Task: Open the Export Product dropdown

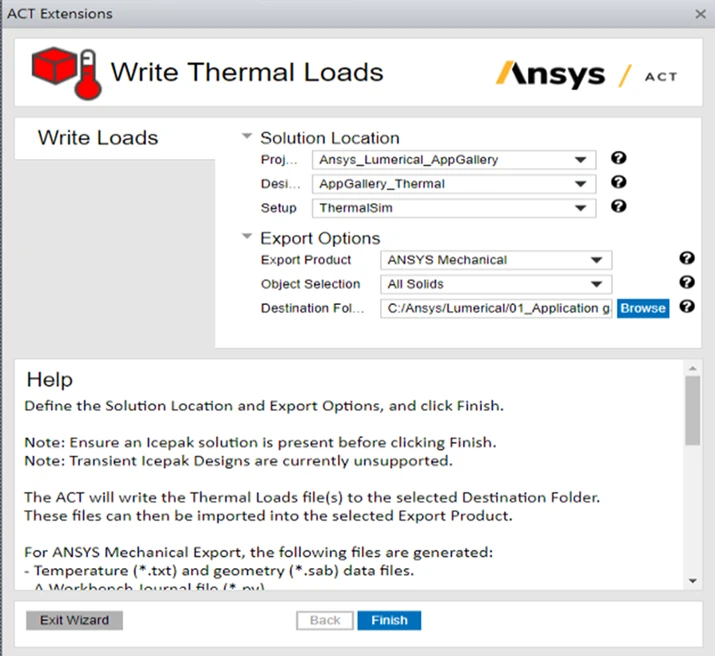Action: pos(496,260)
